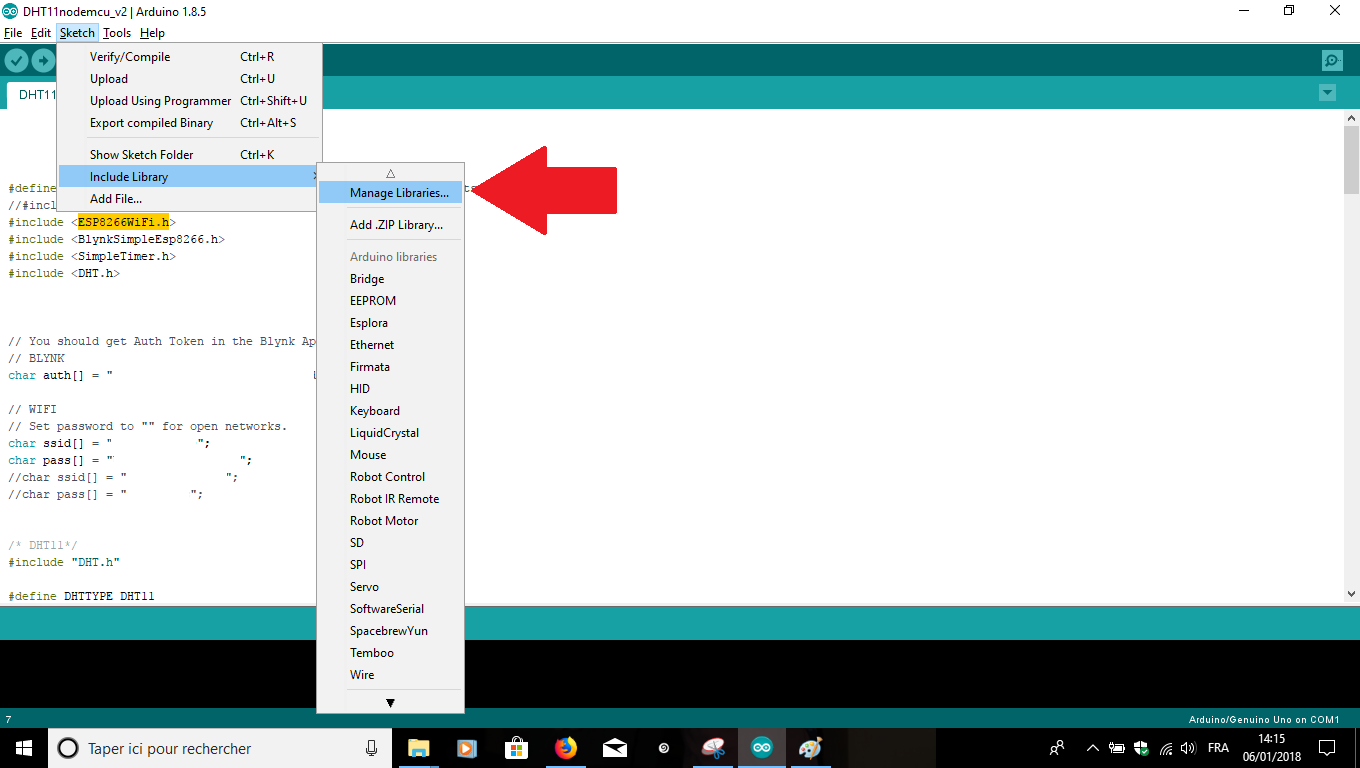This screenshot has width=1360, height=768.
Task: Click the editor scrollbar down arrow
Action: coord(1351,593)
